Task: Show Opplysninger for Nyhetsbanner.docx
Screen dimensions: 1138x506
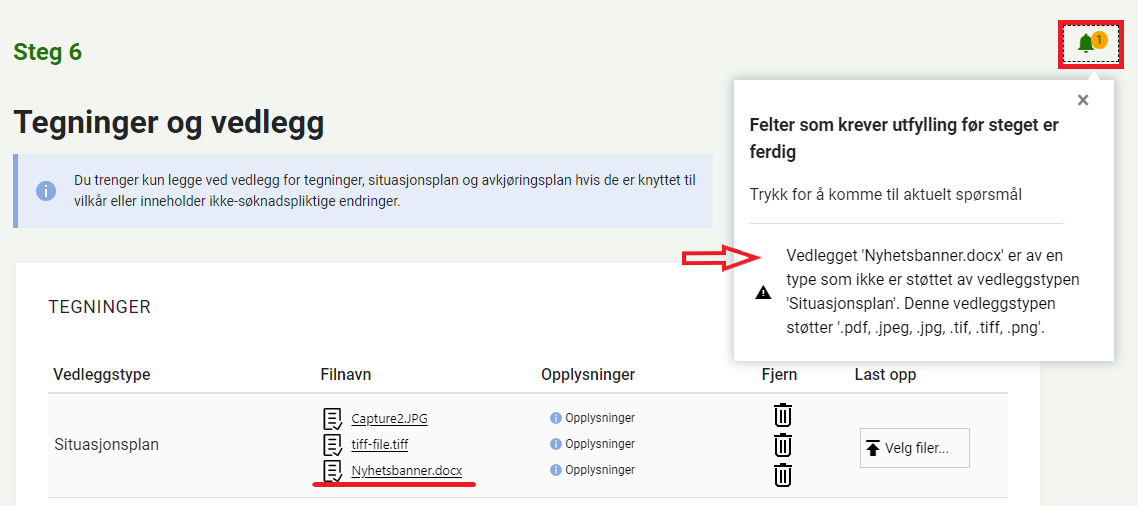Action: coord(593,470)
